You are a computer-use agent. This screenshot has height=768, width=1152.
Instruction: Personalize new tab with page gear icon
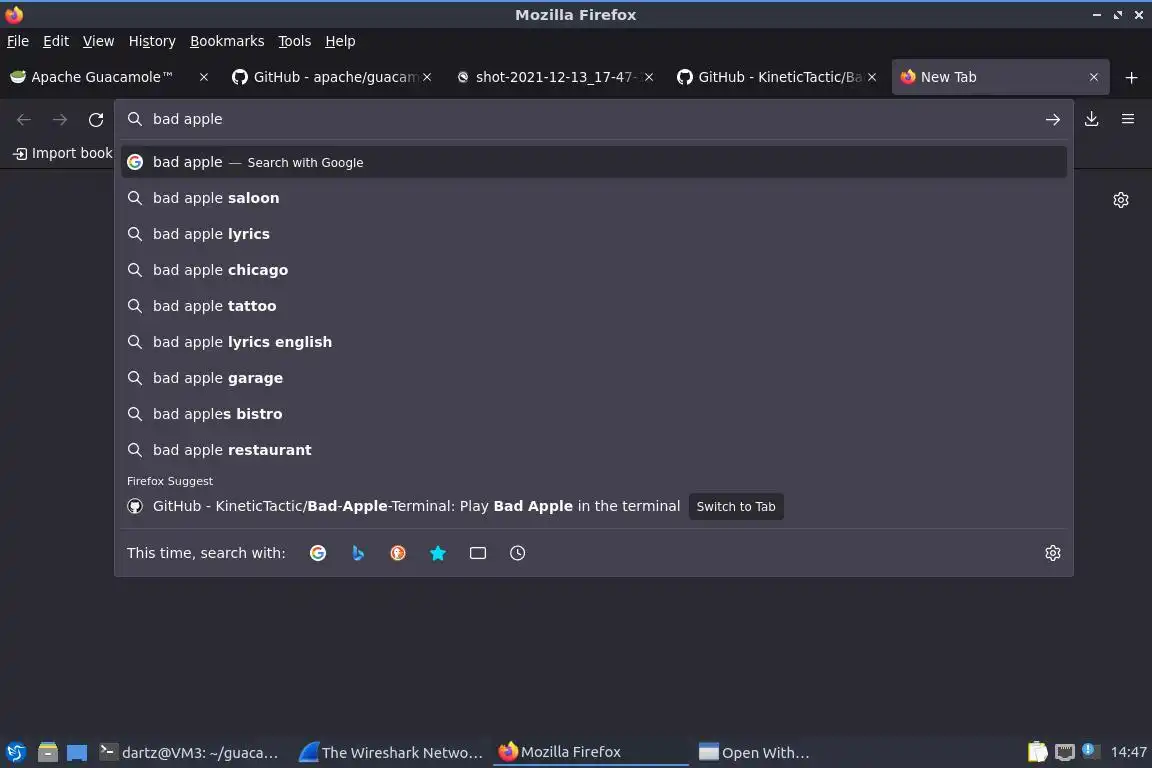point(1120,200)
